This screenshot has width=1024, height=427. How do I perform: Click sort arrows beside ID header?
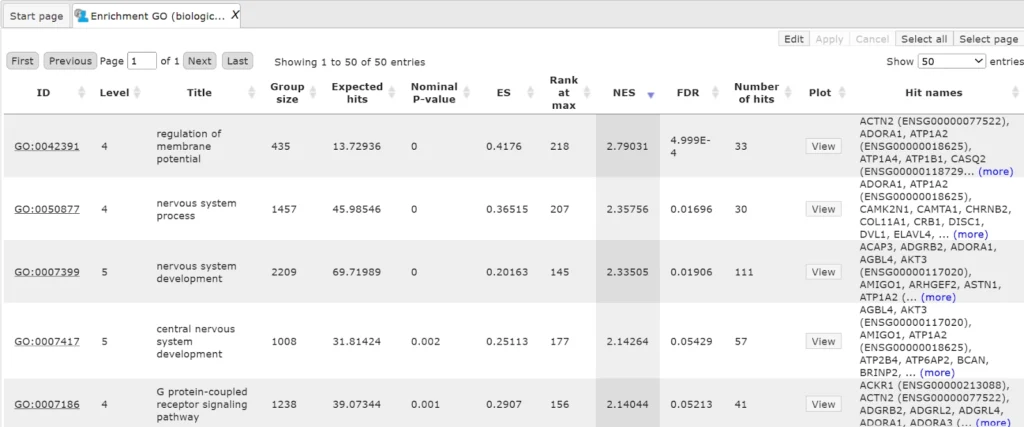pos(82,93)
